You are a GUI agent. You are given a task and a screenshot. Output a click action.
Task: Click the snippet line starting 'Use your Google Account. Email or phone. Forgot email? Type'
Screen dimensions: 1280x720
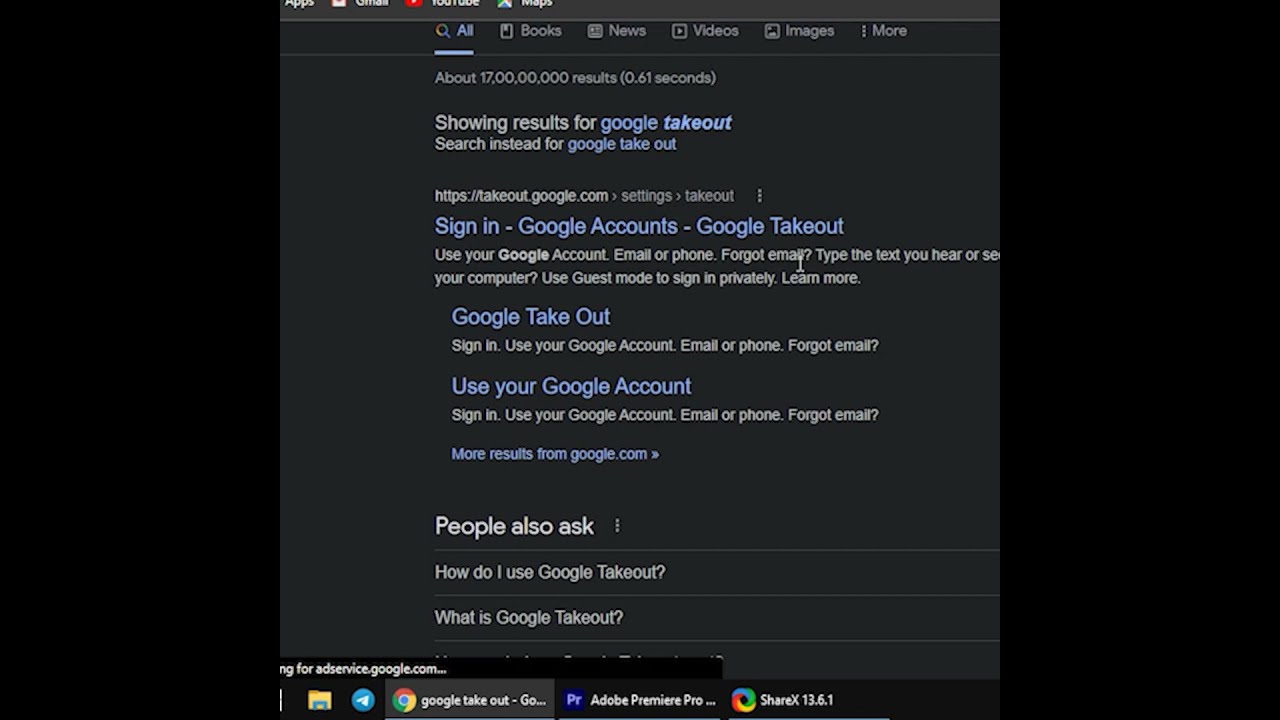[717, 255]
